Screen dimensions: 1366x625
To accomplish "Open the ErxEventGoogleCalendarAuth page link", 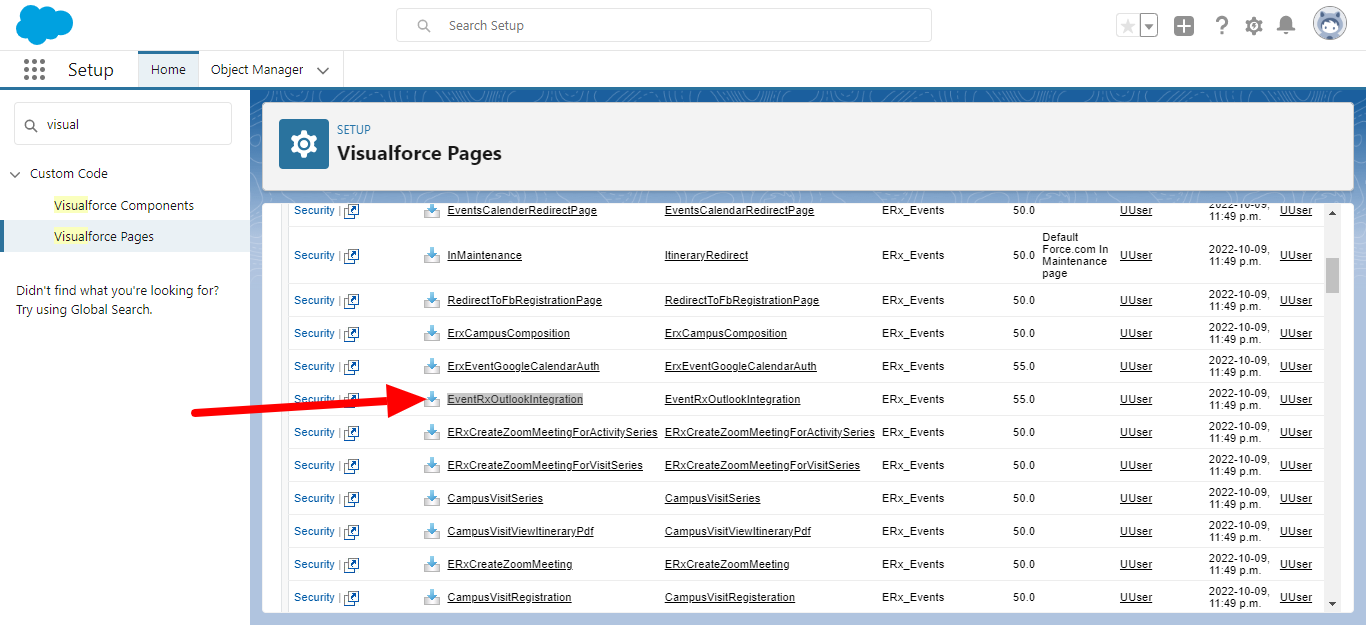I will point(523,366).
